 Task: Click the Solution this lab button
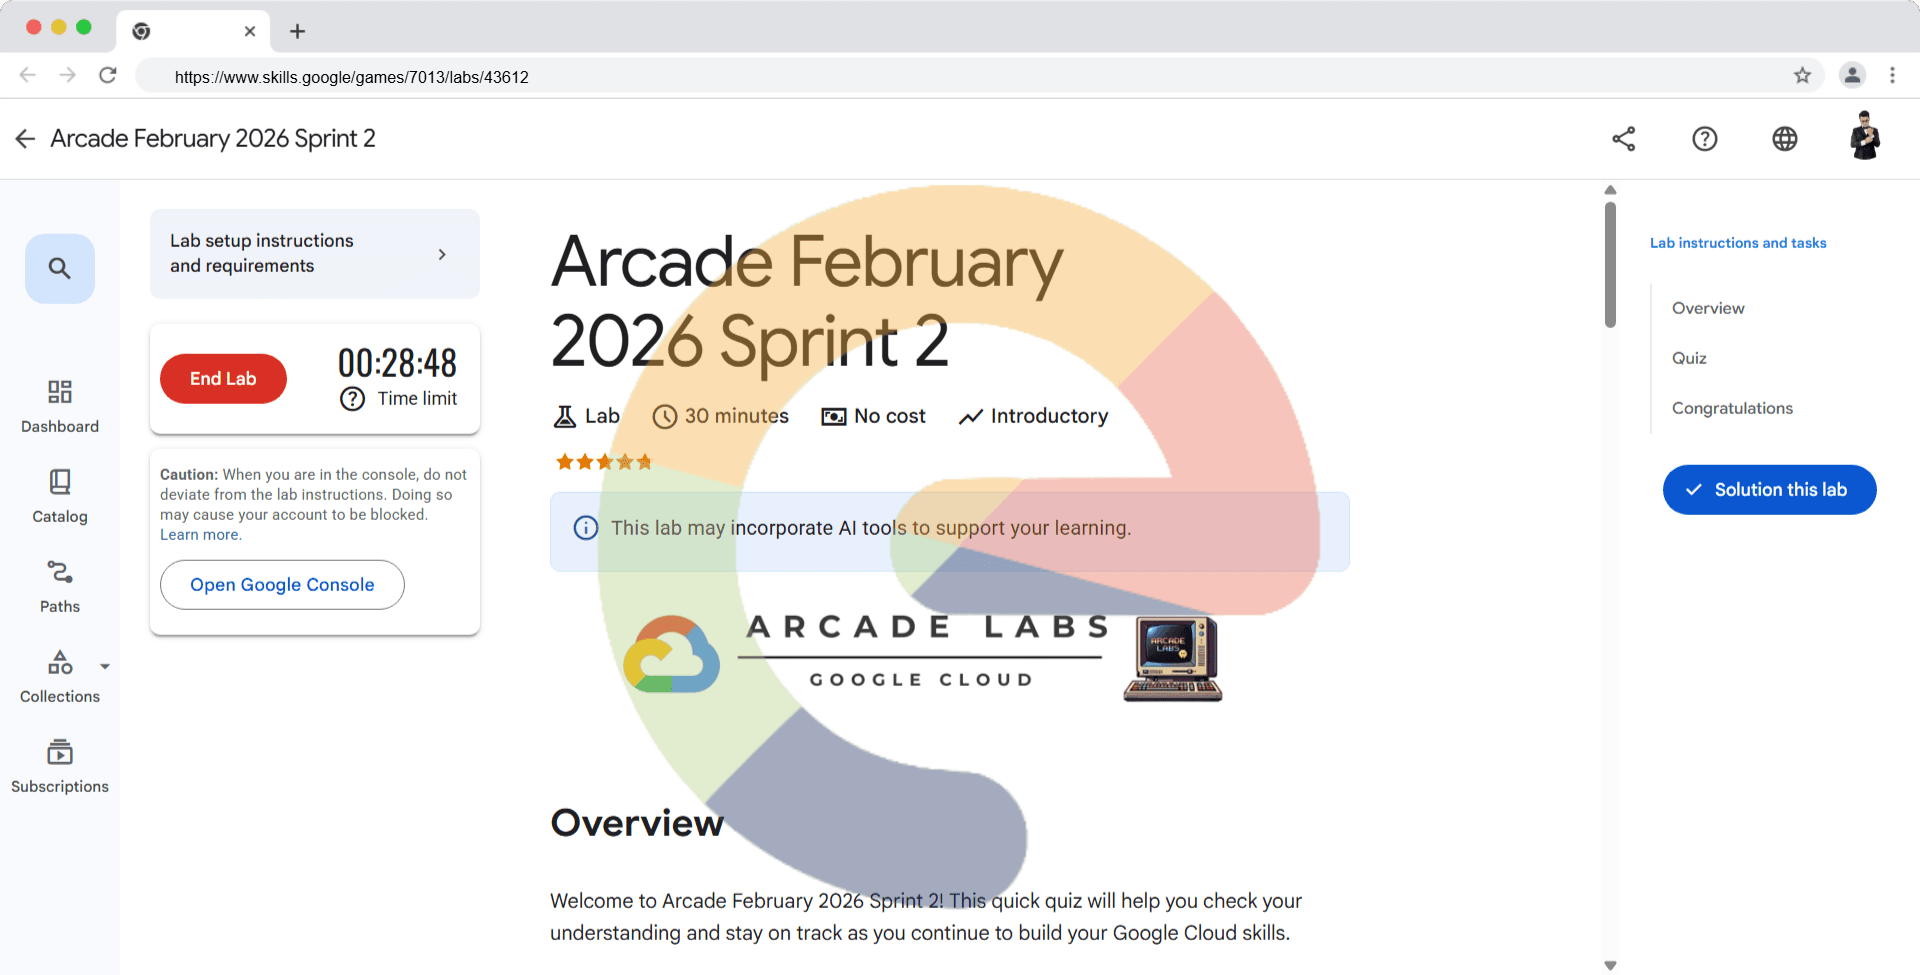point(1769,490)
